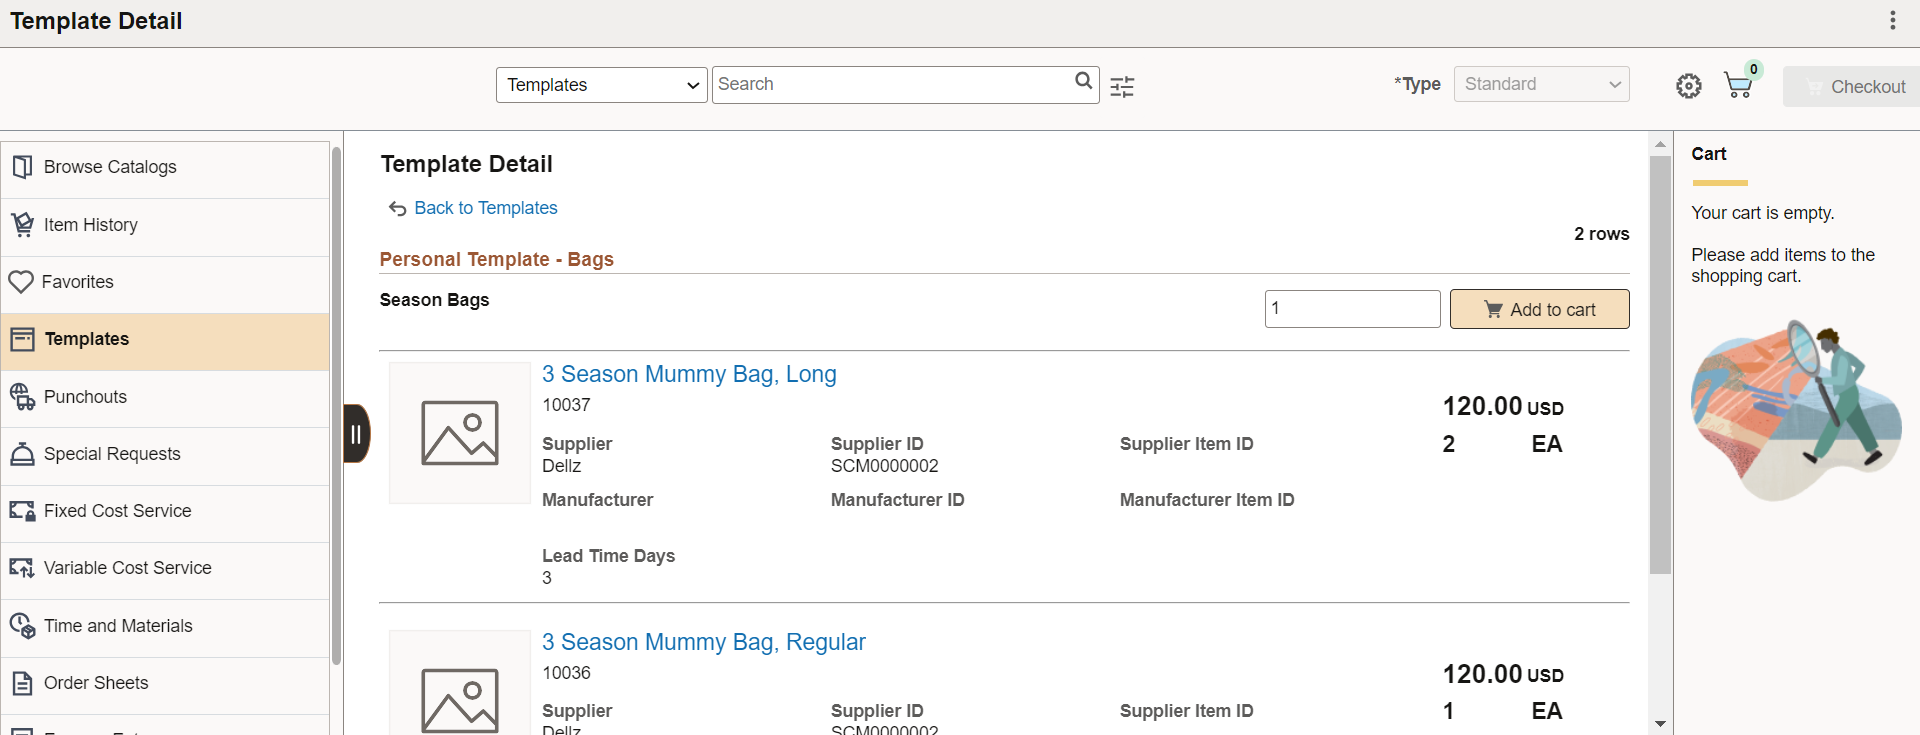The height and width of the screenshot is (735, 1920).
Task: Click the 120.00 USD price of Long bag
Action: pos(1503,407)
